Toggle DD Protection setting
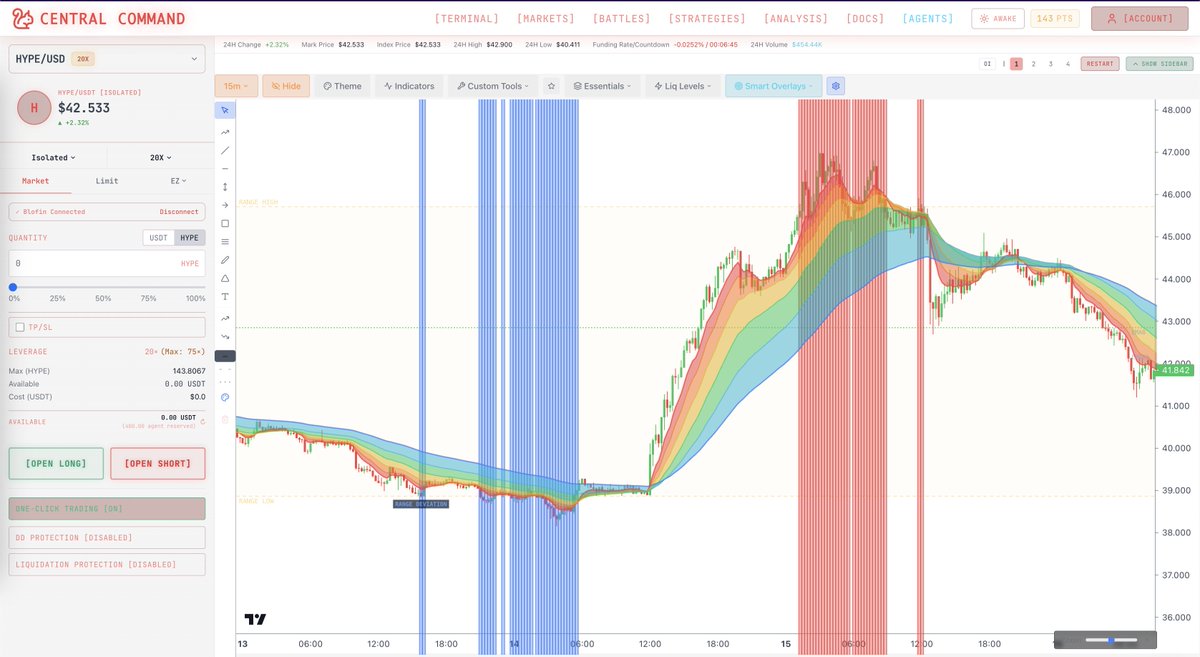This screenshot has height=657, width=1200. [107, 537]
